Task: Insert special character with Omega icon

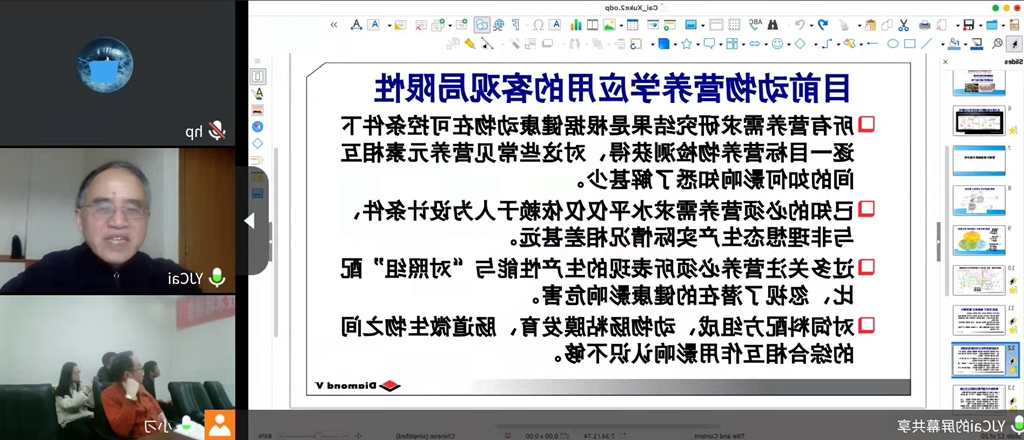Action: tap(538, 25)
